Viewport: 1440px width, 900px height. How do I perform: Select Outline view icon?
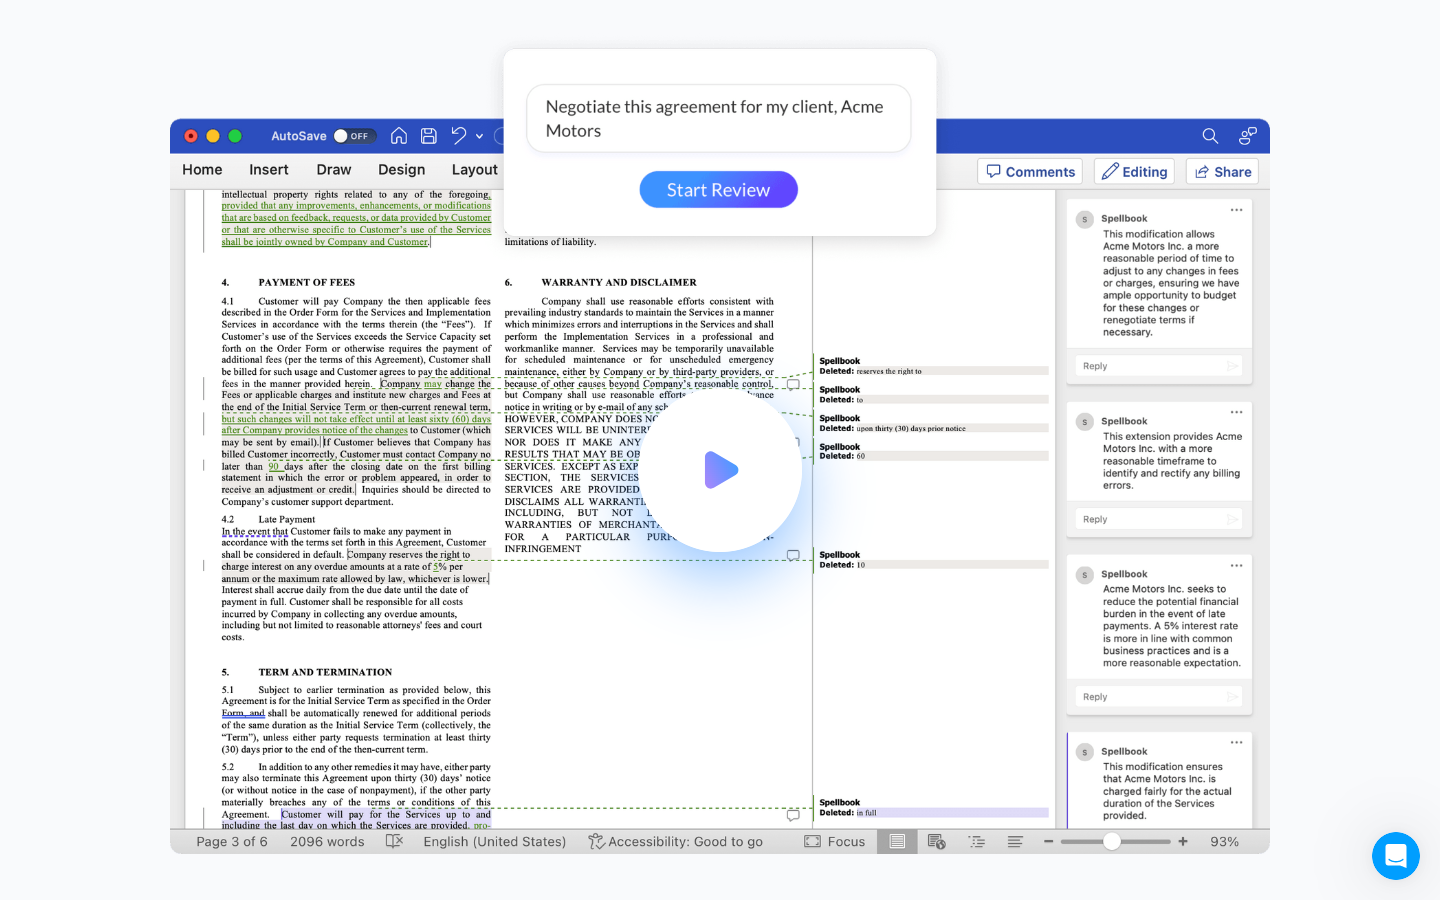point(977,842)
